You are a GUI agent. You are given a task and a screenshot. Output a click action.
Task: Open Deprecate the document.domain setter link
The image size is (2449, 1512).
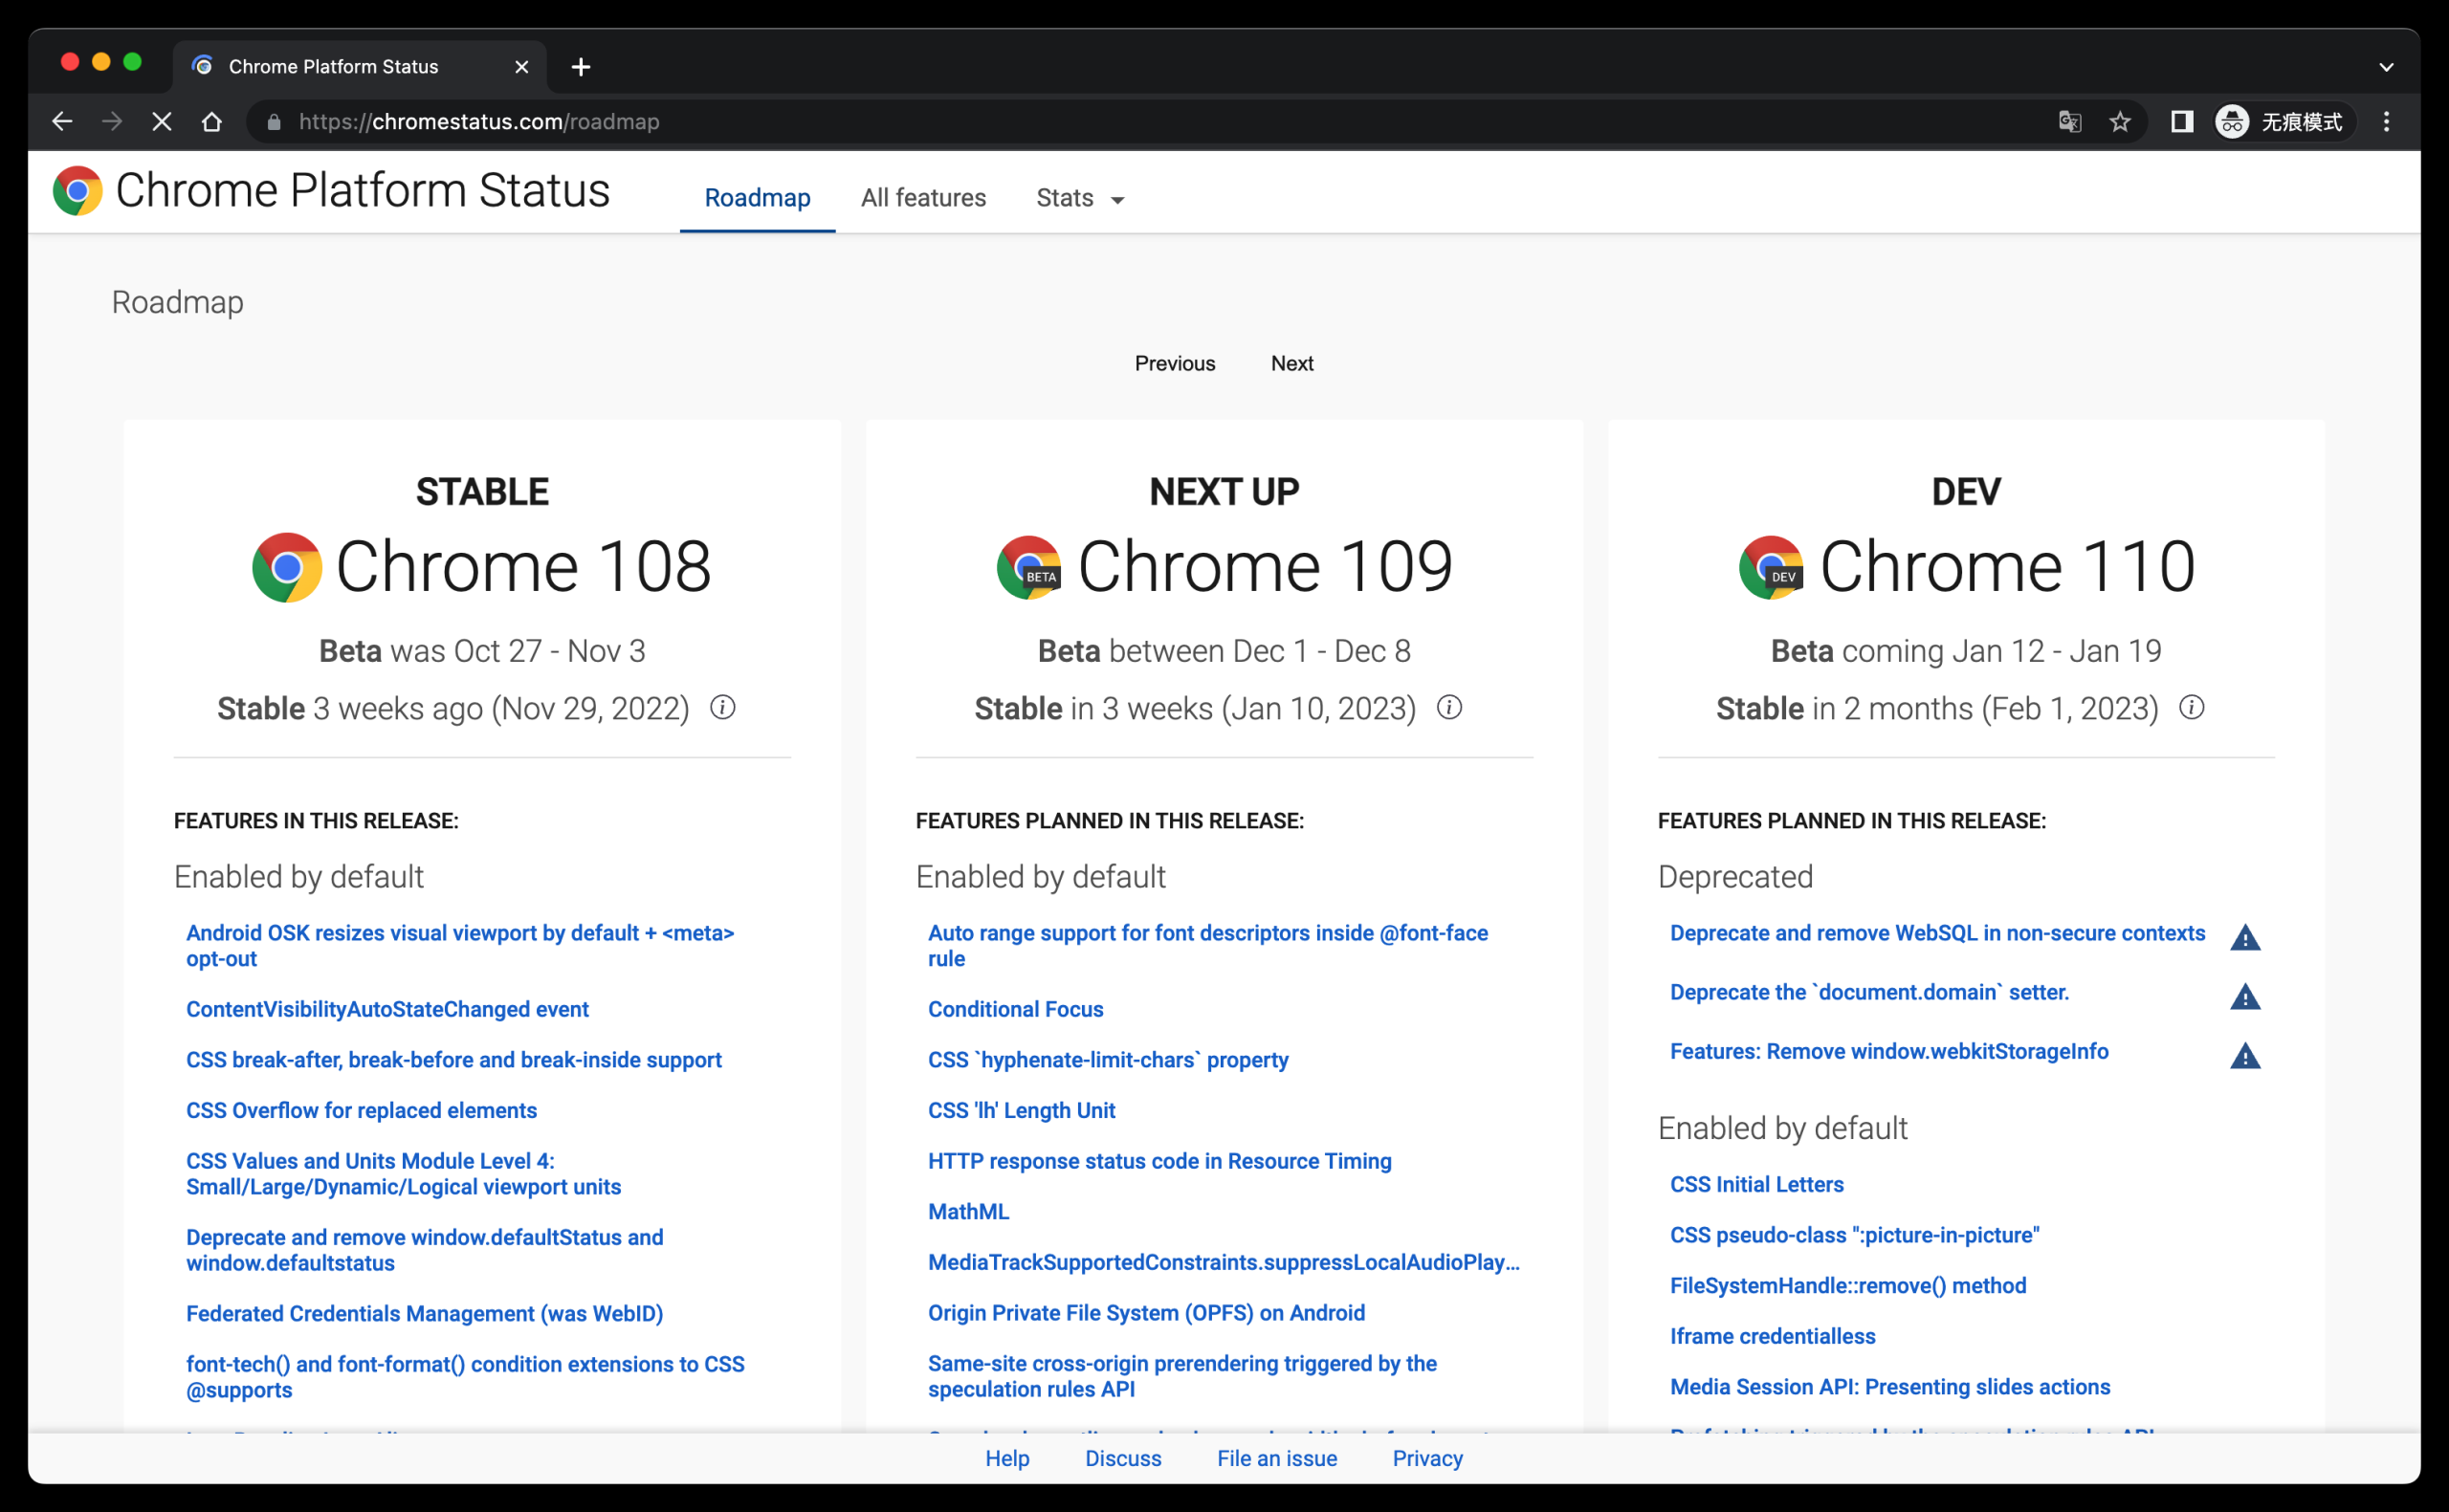click(1869, 992)
